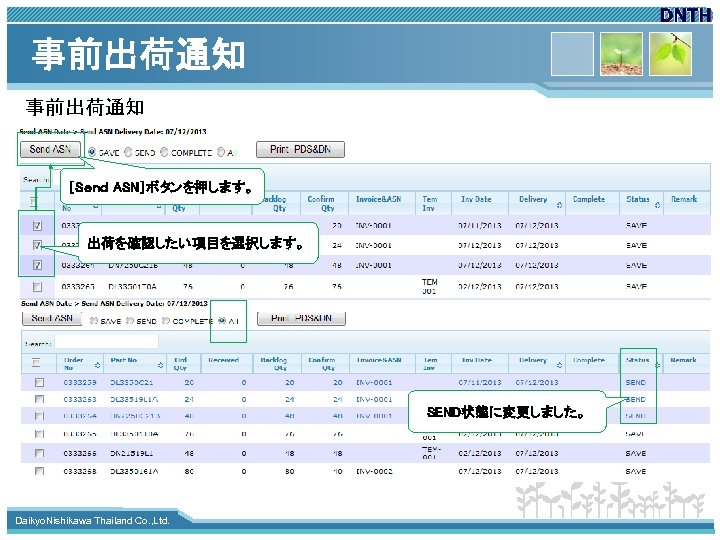
Task: Check lower-table row with Ord Qty 76
Action: (x=39, y=434)
